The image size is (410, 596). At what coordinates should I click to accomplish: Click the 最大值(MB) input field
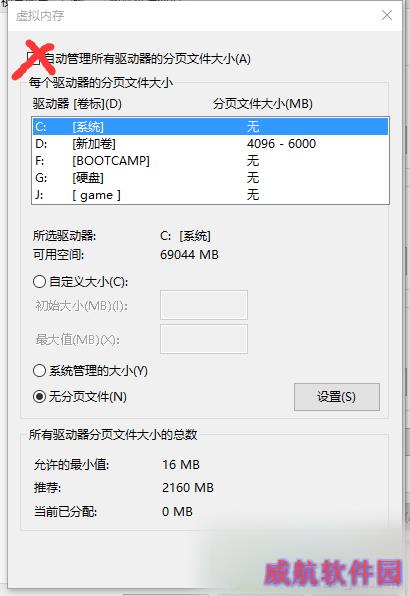coord(204,339)
